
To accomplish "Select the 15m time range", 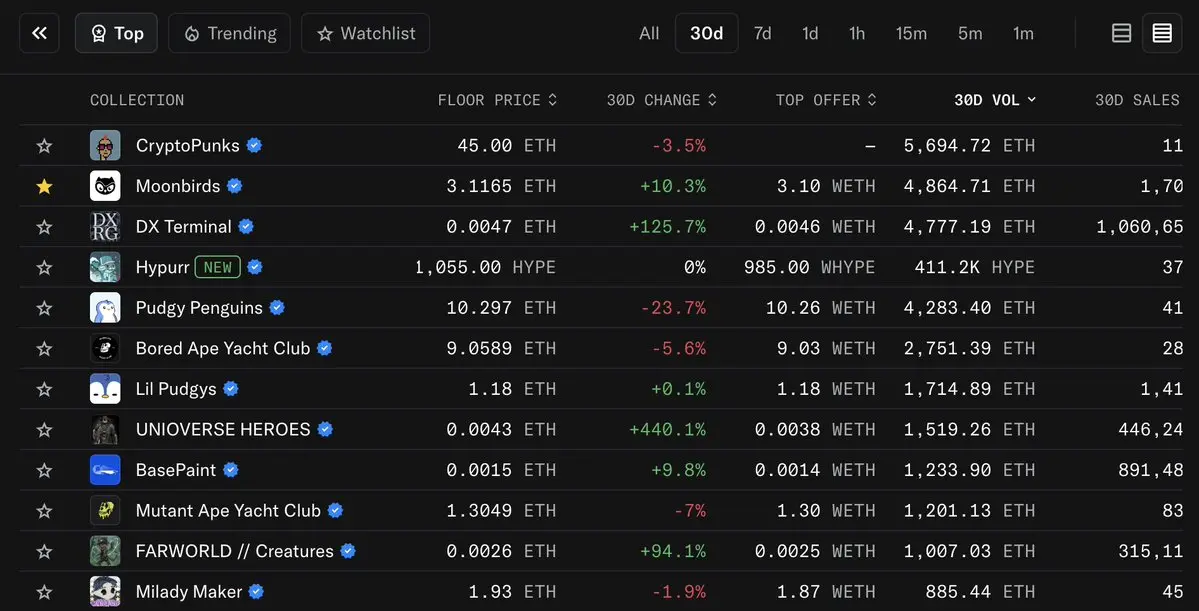I will [x=911, y=33].
